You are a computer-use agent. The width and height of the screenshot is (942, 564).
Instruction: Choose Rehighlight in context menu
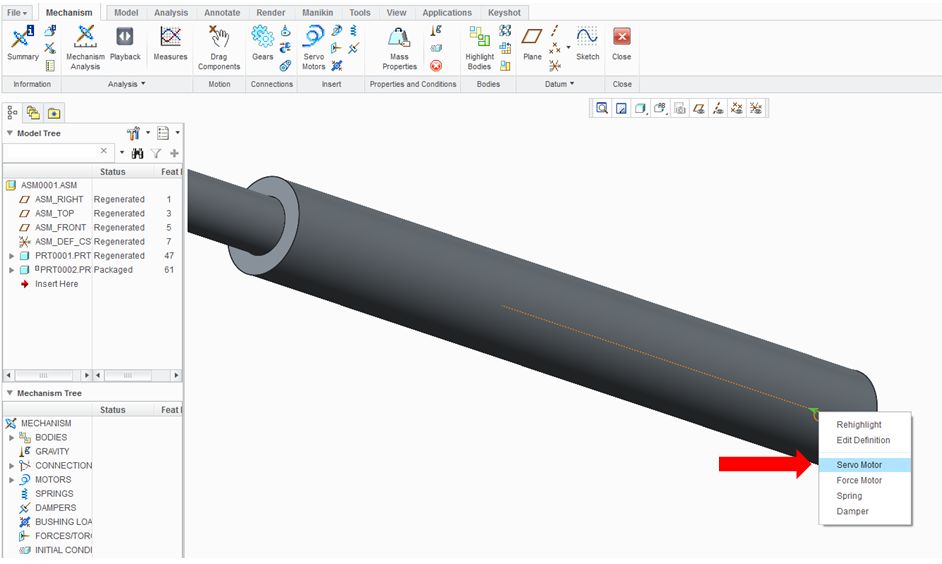coord(865,425)
